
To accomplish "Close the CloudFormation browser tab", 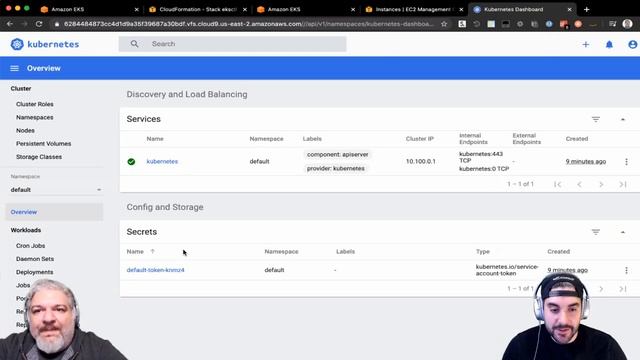I will click(x=245, y=9).
